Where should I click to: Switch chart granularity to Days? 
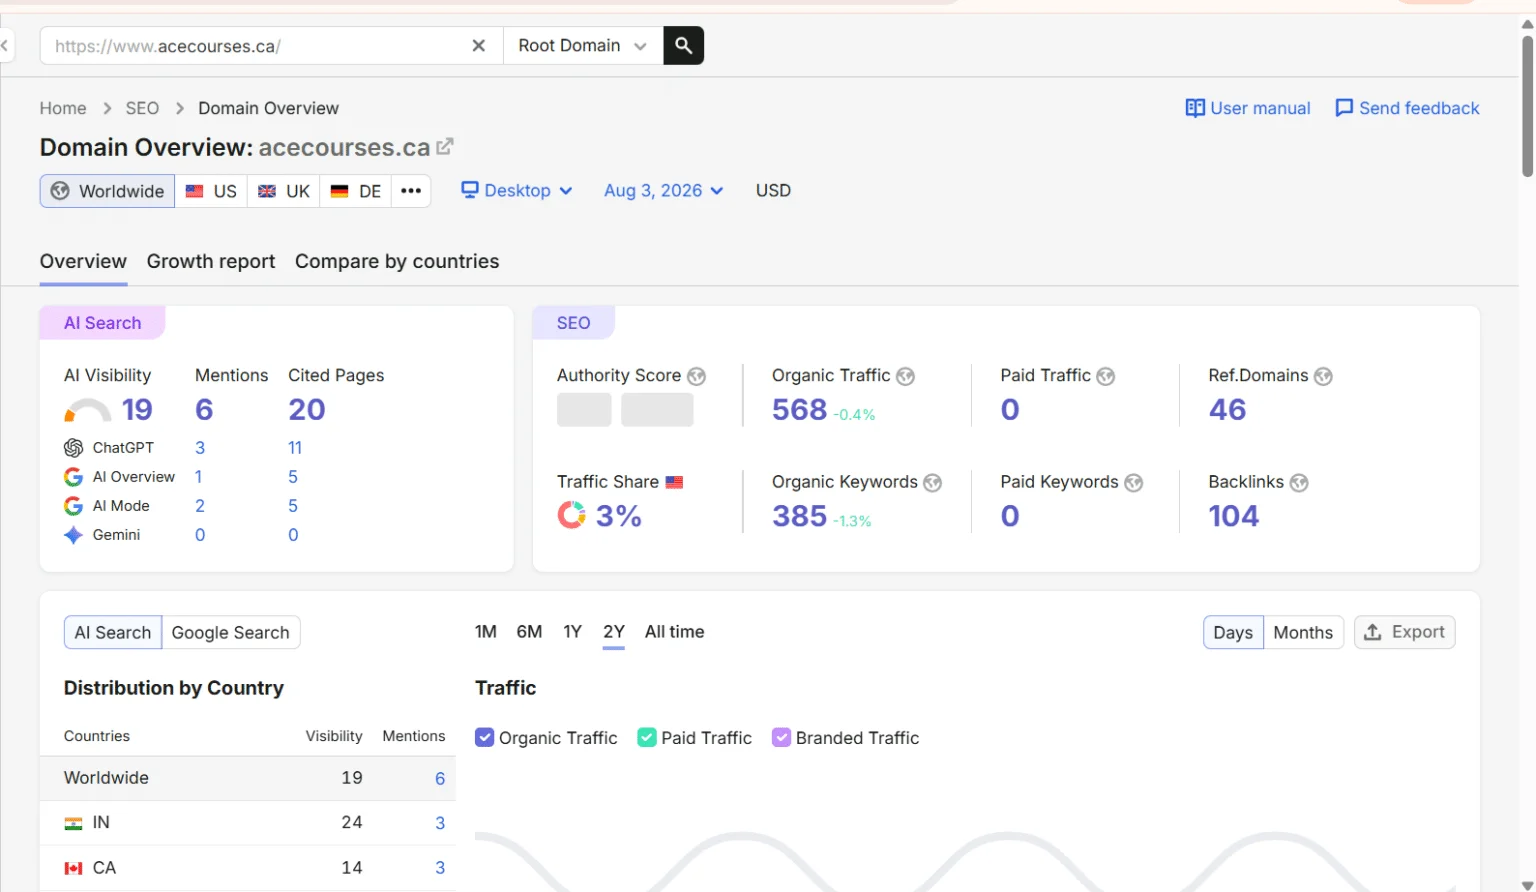click(x=1233, y=632)
